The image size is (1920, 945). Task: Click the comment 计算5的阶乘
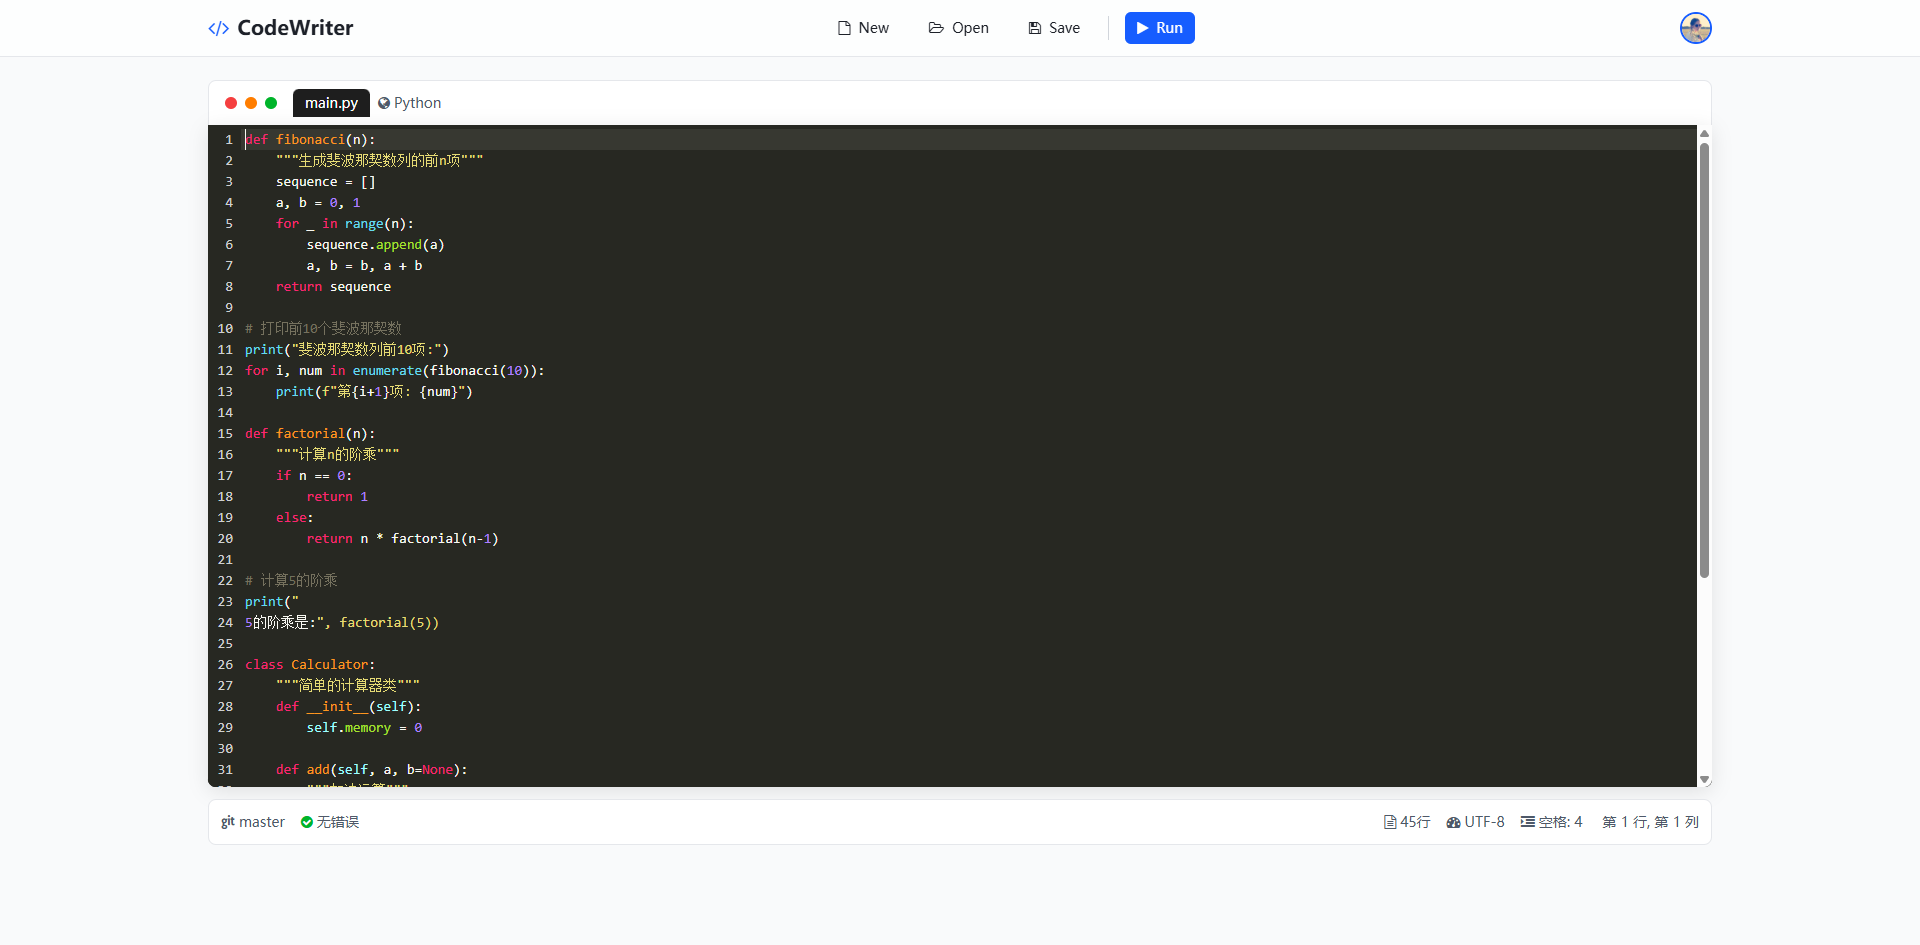[291, 581]
